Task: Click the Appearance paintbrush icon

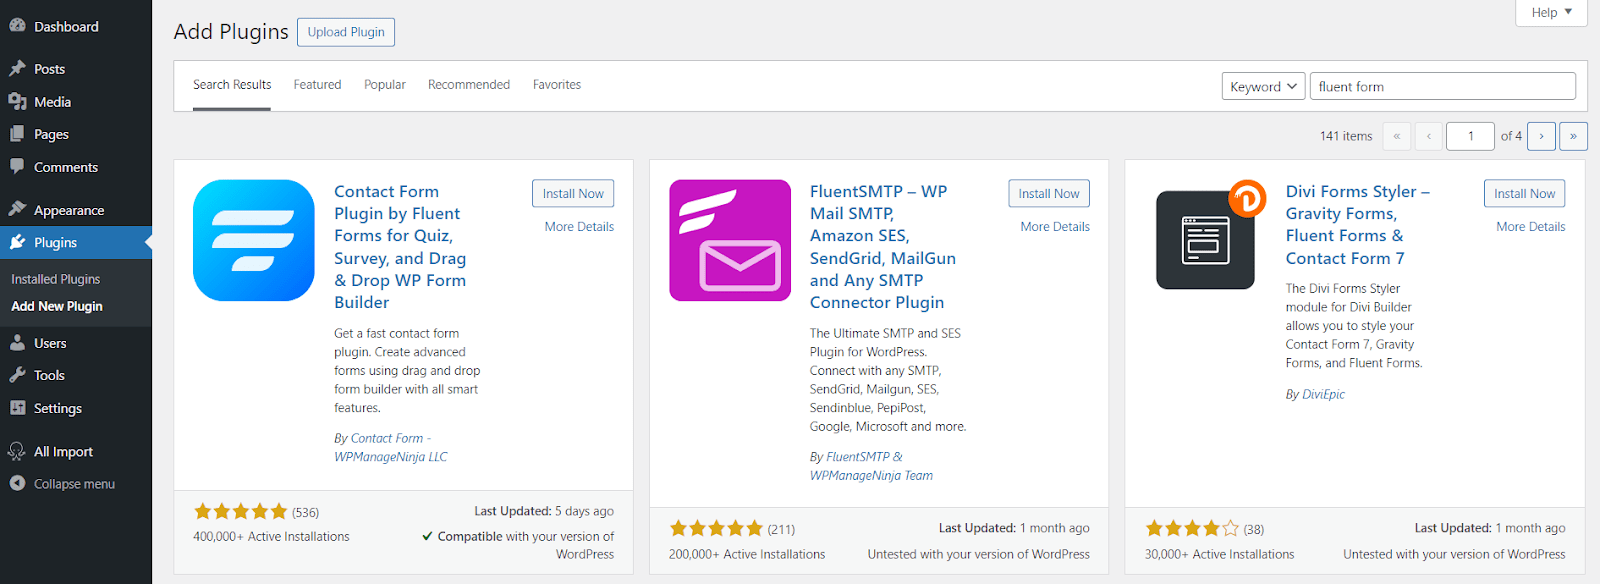Action: click(x=17, y=210)
